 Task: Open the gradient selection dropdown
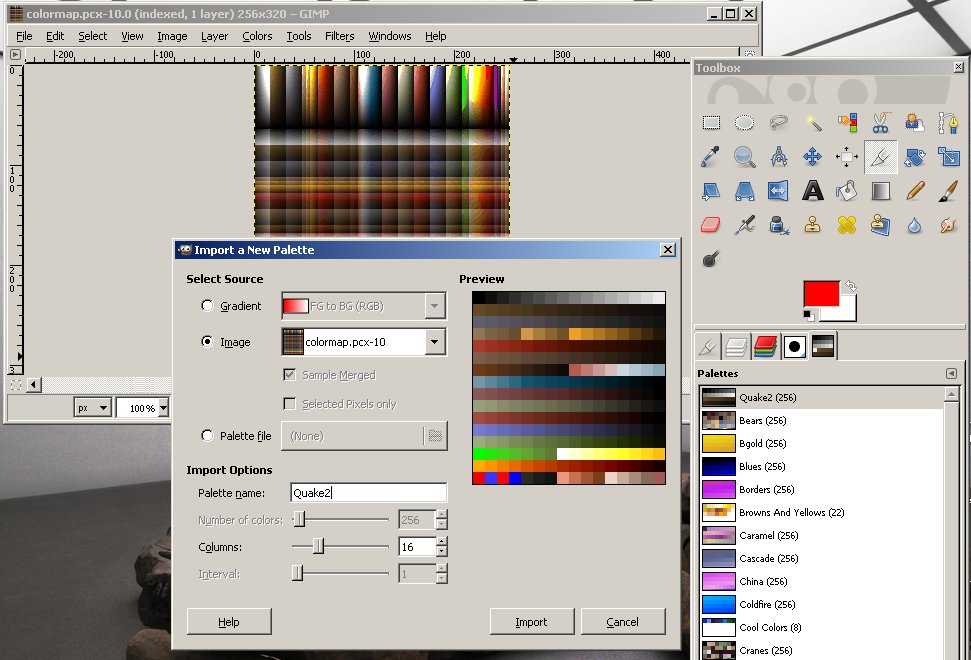(434, 306)
